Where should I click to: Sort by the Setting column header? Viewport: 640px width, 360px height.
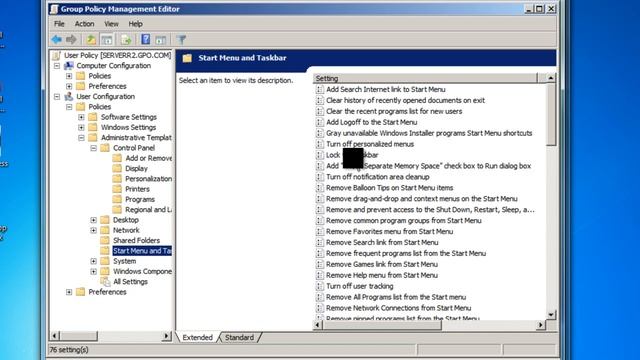click(425, 78)
